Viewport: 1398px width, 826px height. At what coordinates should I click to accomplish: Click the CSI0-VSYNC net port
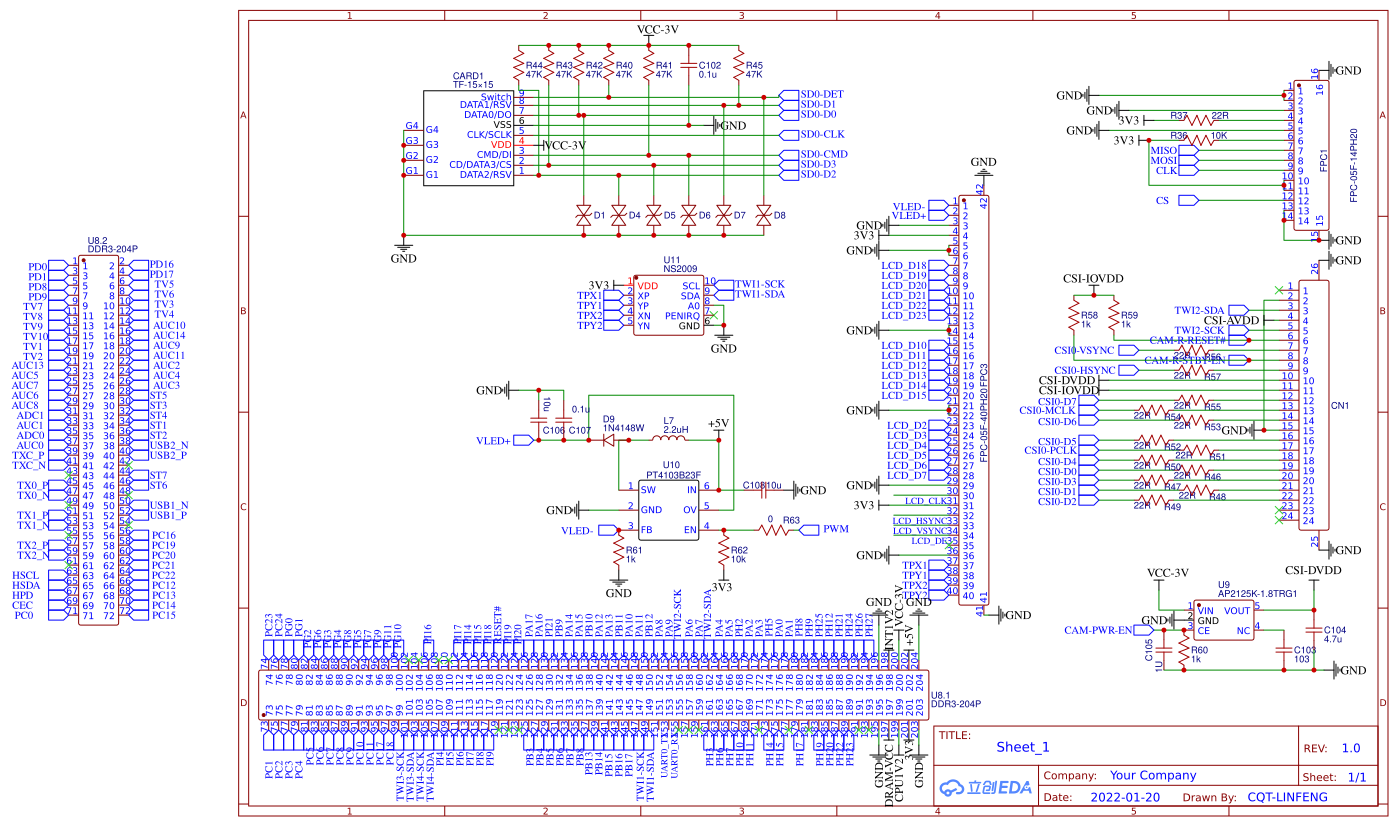[x=1098, y=350]
